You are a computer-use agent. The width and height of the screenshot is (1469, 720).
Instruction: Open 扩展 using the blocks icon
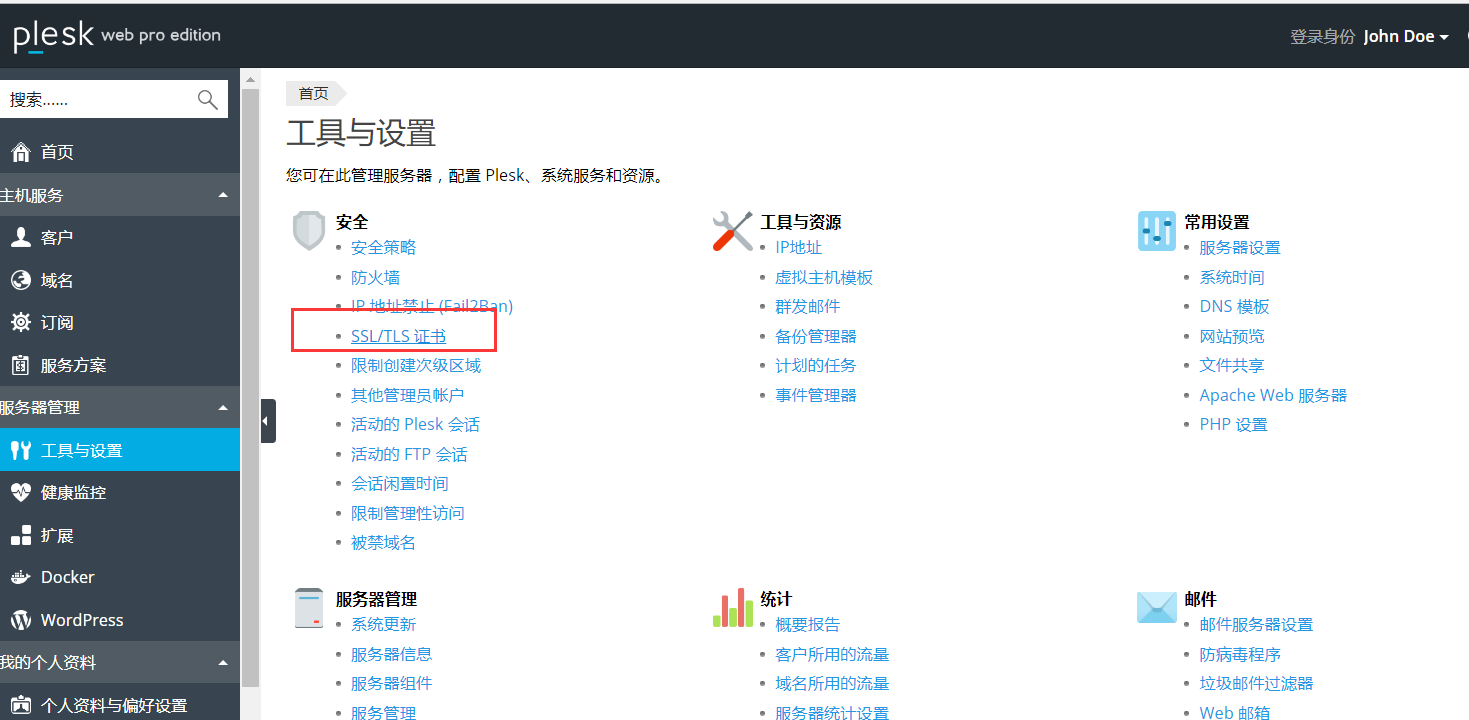point(19,535)
